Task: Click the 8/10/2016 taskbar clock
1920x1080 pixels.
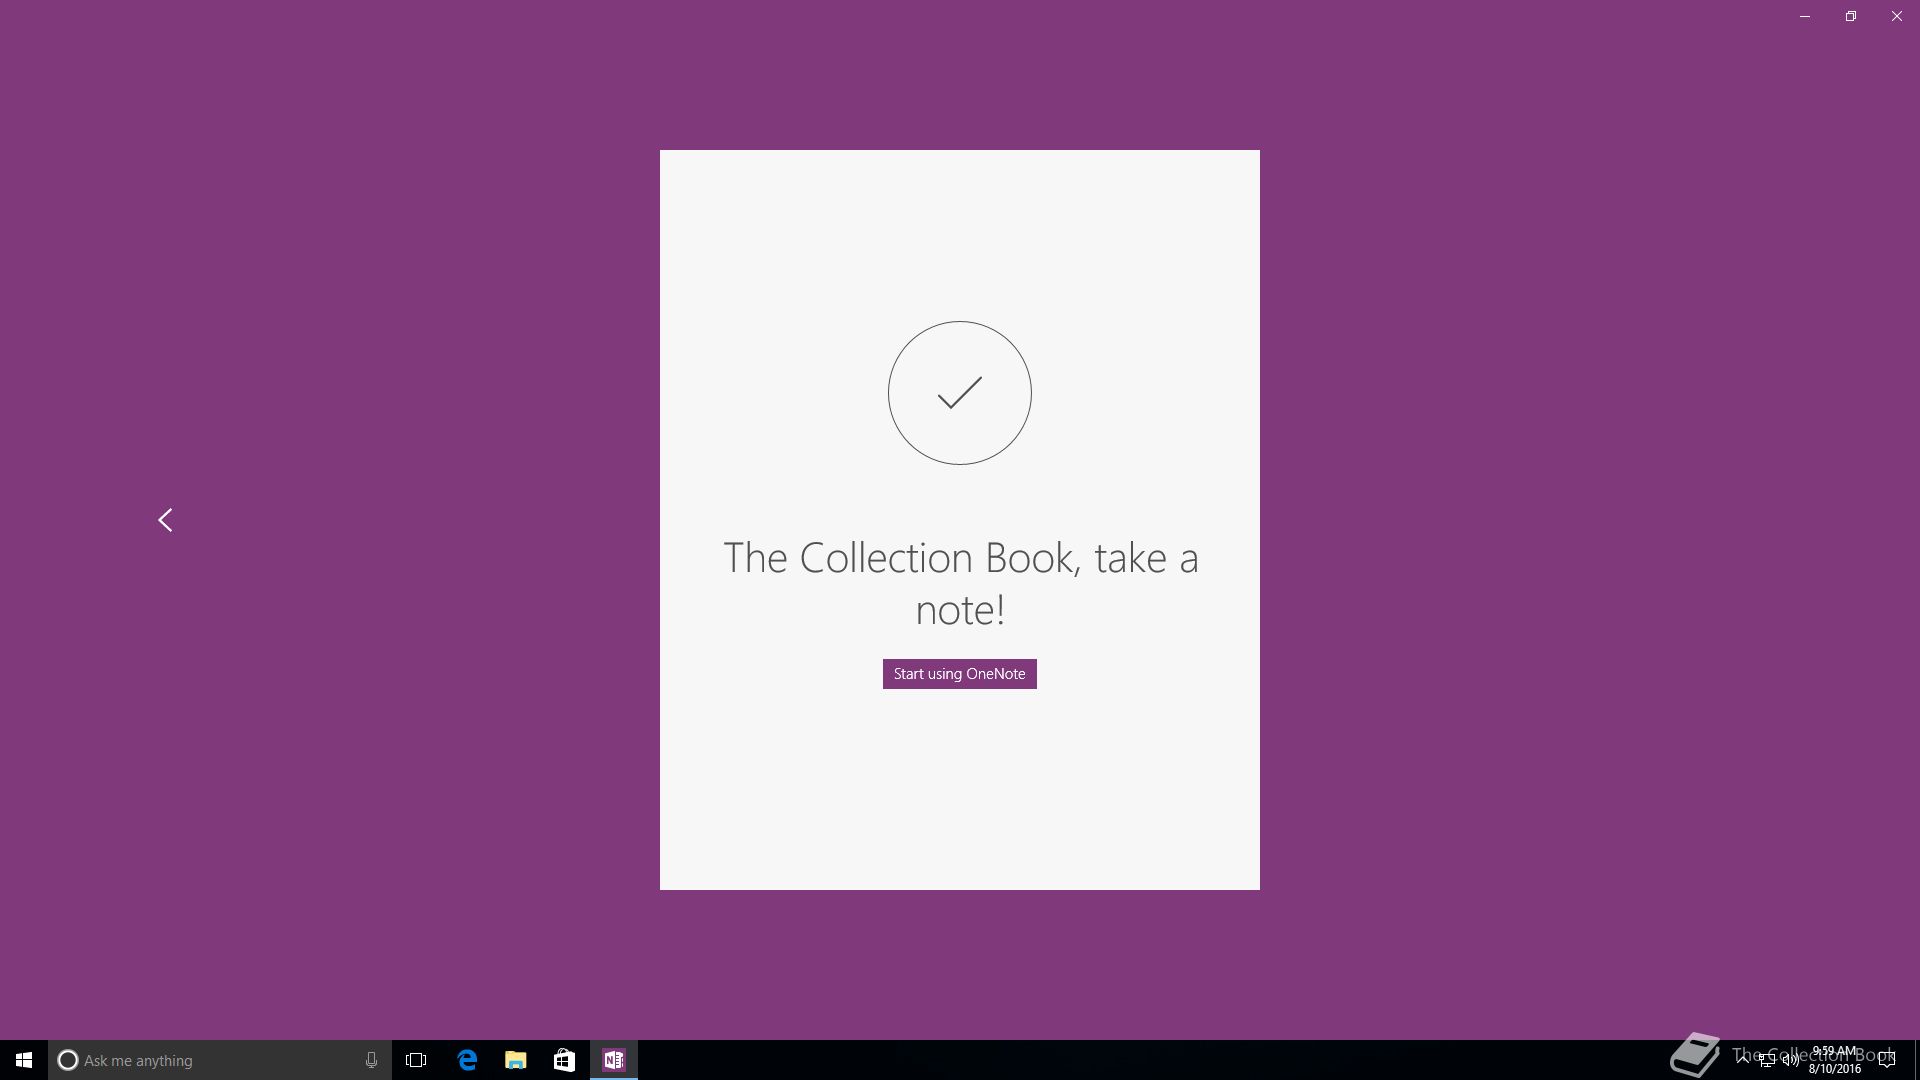Action: (x=1835, y=1060)
